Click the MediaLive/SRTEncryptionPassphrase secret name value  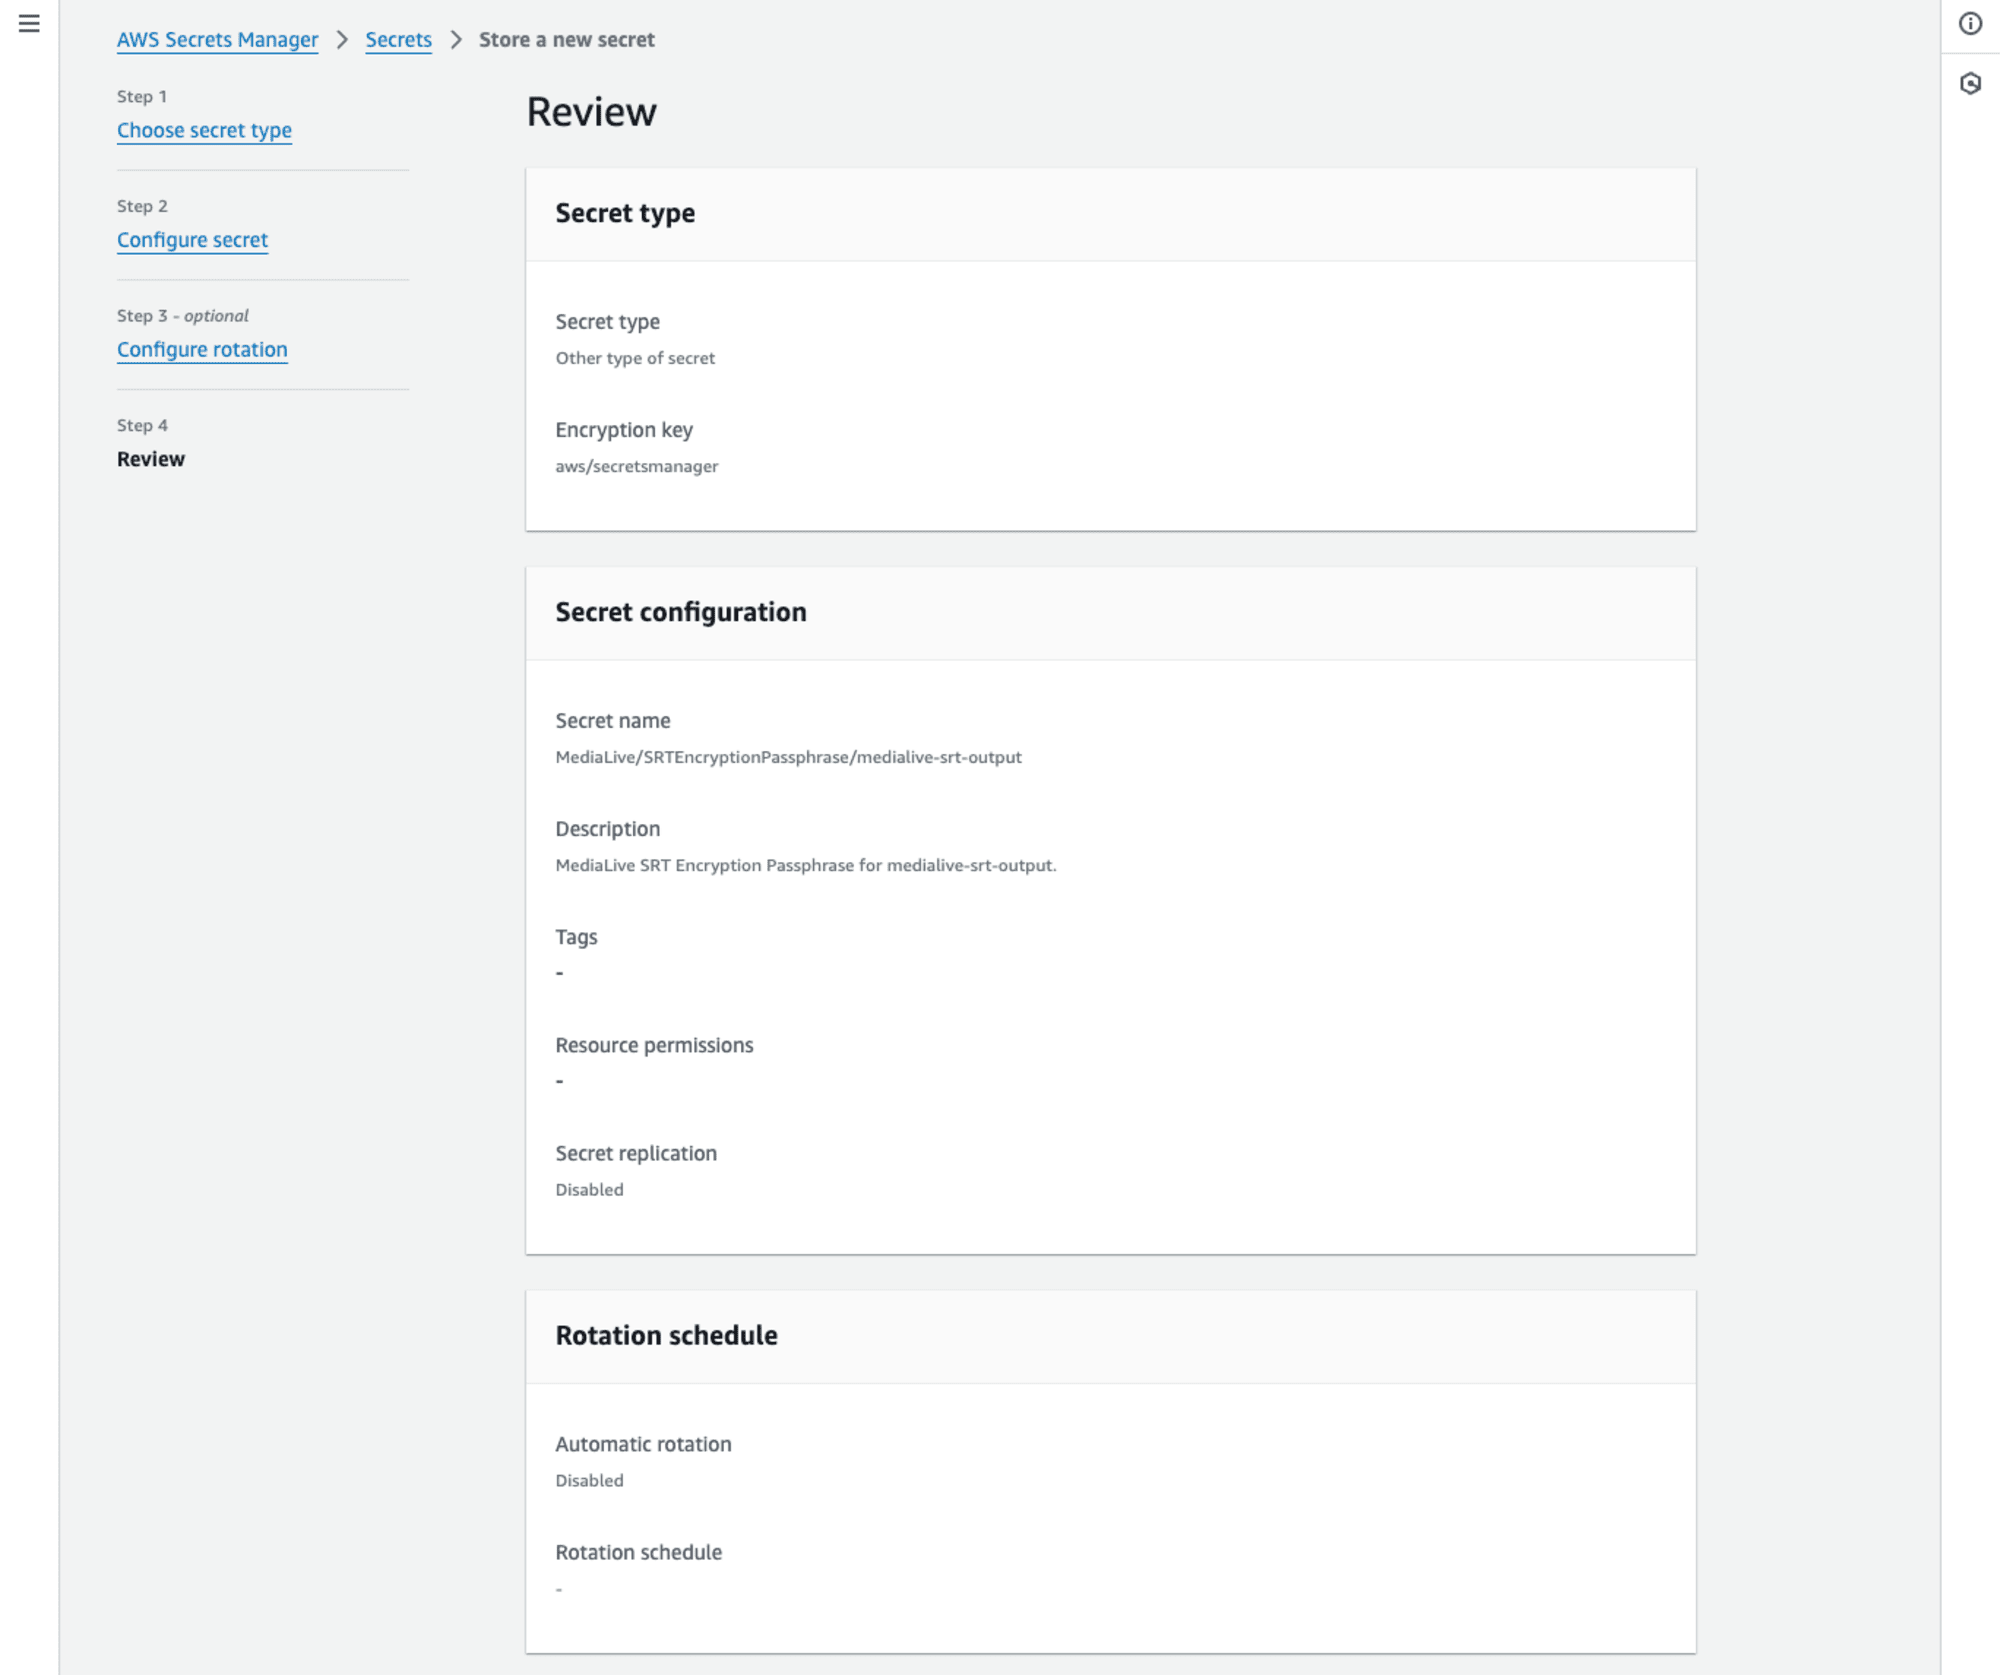pyautogui.click(x=788, y=757)
